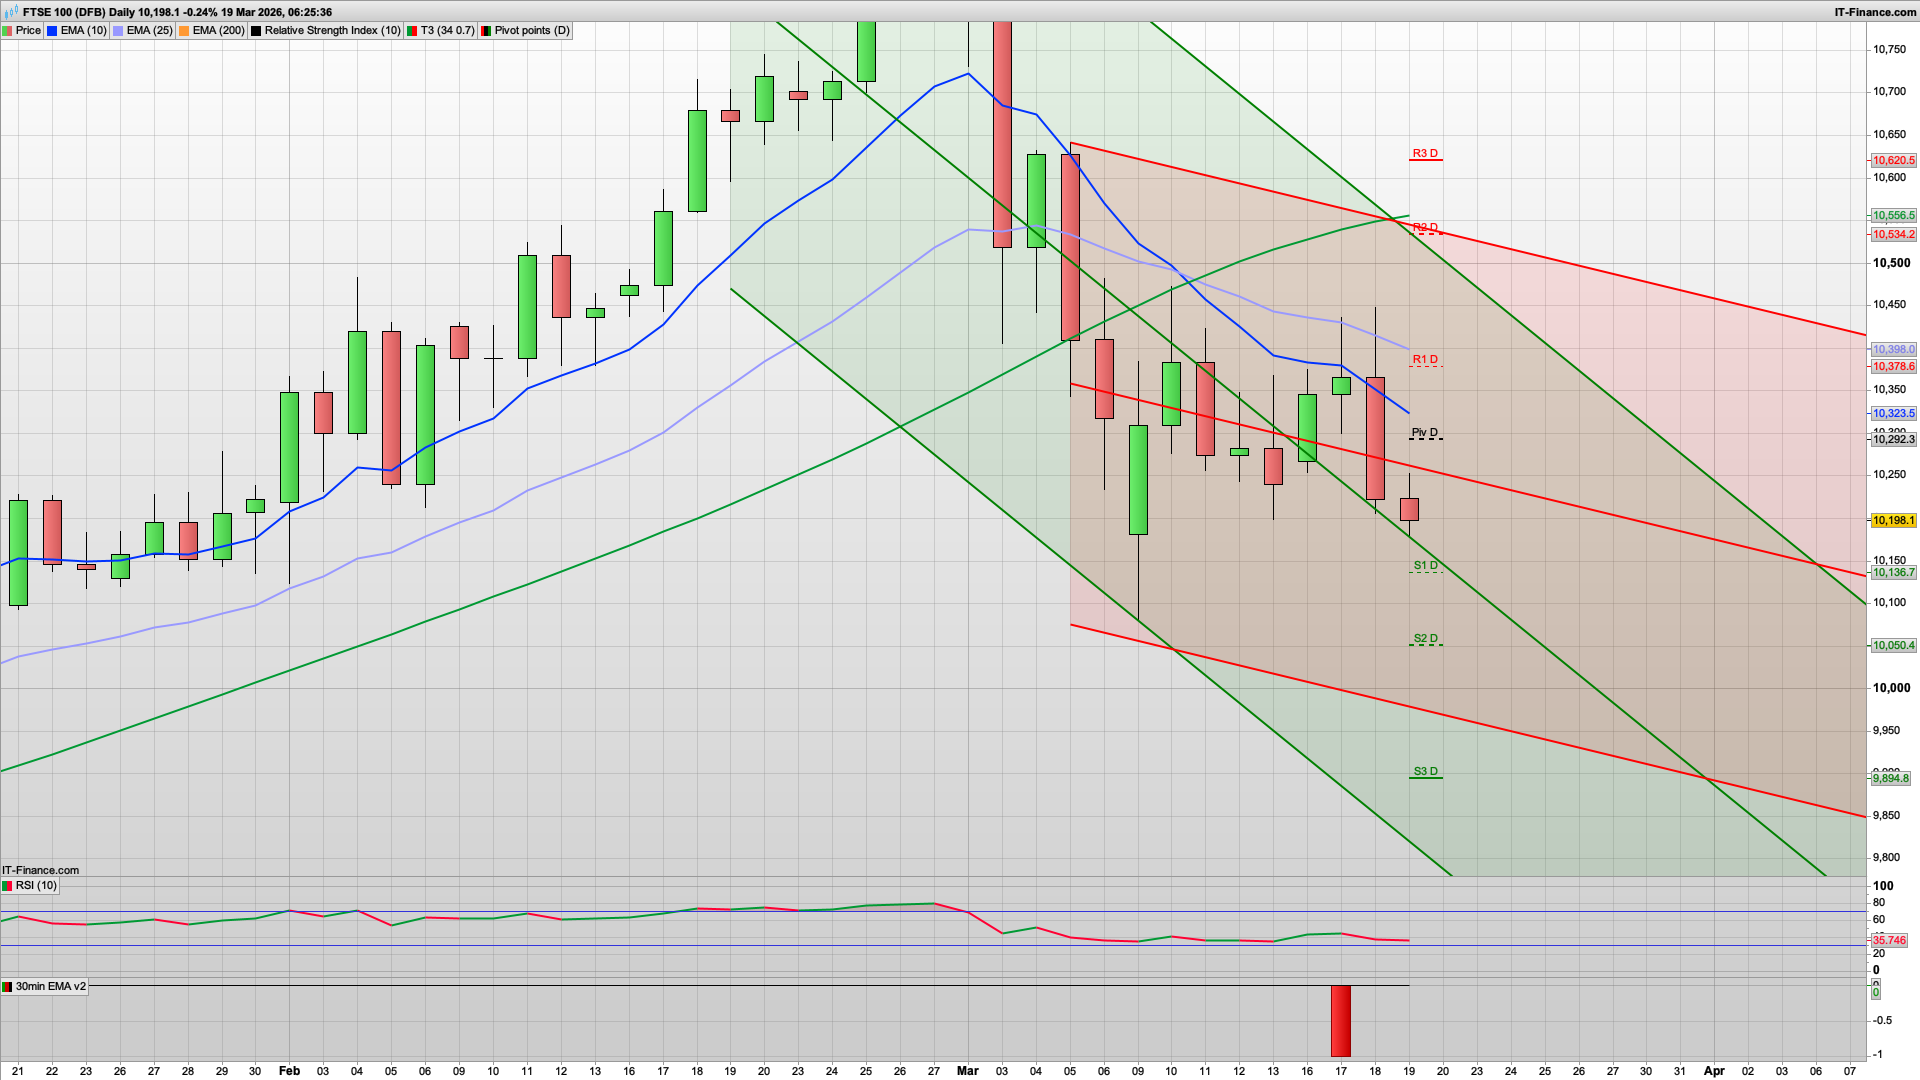Click the R3 D resistance label on the chart

tap(1424, 154)
